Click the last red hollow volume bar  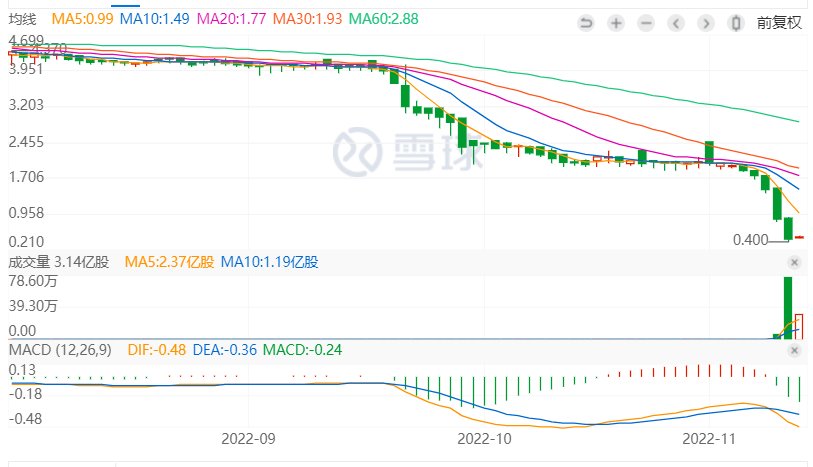(x=798, y=327)
